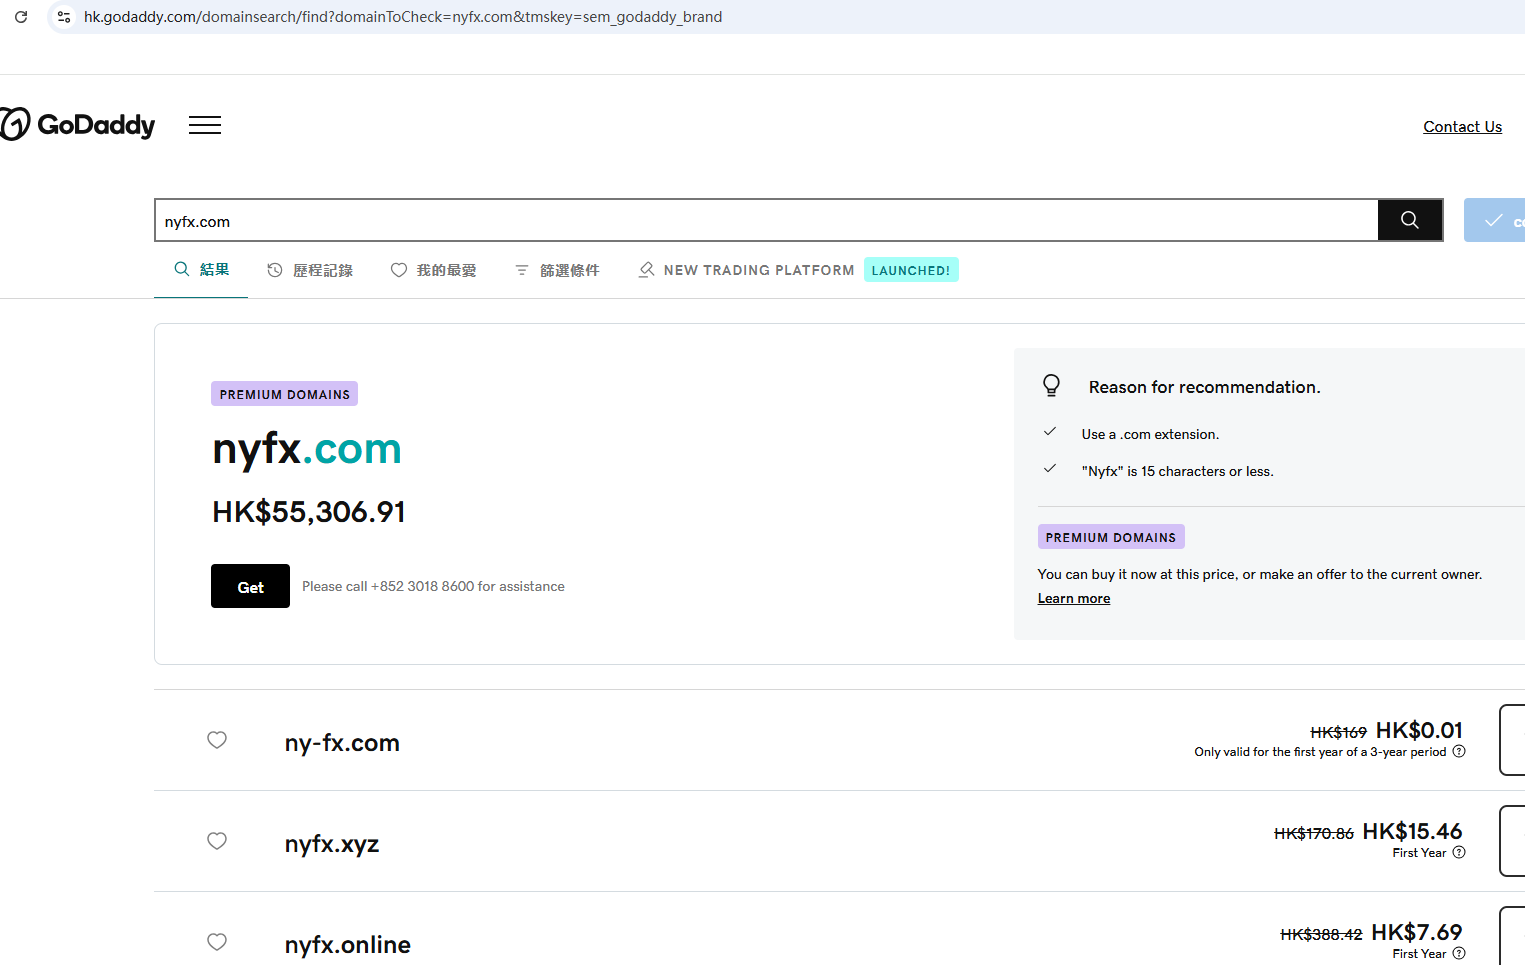
Task: Open New Trading Platform tab
Action: (x=746, y=270)
